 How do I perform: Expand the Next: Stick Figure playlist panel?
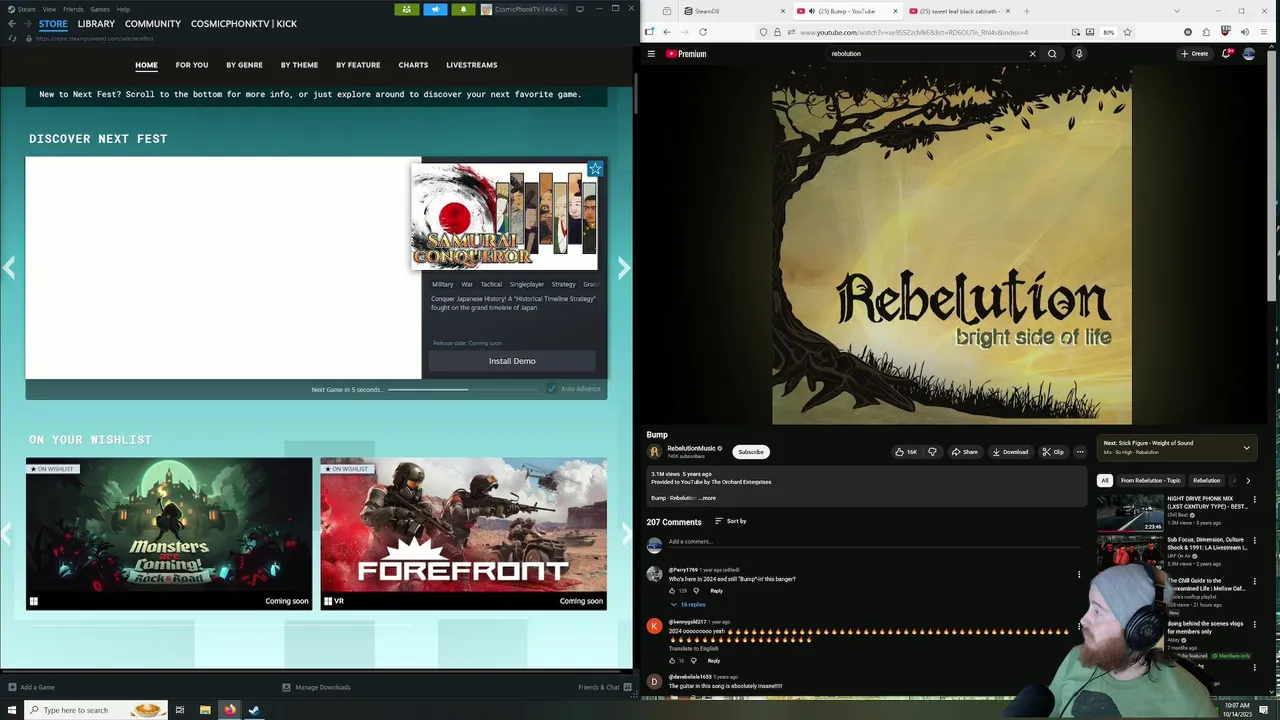(x=1246, y=448)
